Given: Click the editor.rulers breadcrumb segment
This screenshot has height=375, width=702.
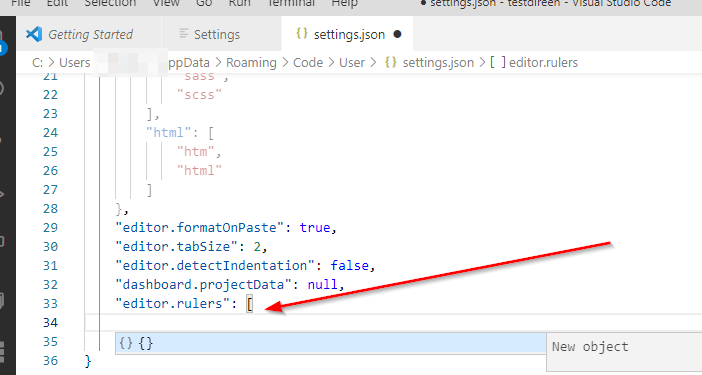Looking at the screenshot, I should click(x=544, y=63).
